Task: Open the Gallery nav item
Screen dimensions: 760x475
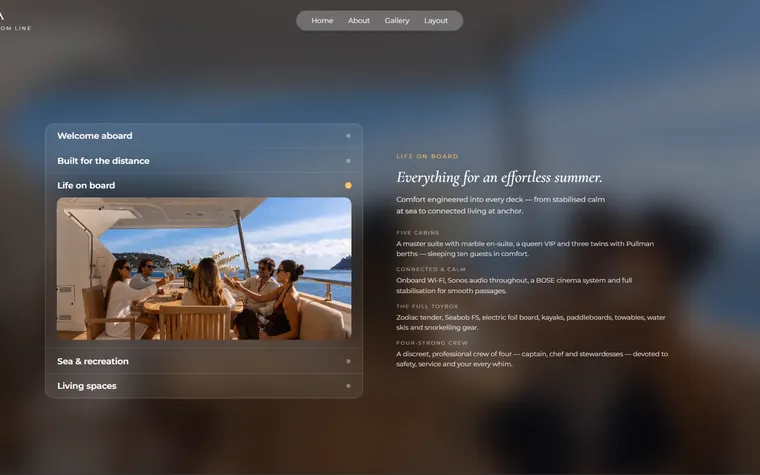Action: [x=397, y=21]
